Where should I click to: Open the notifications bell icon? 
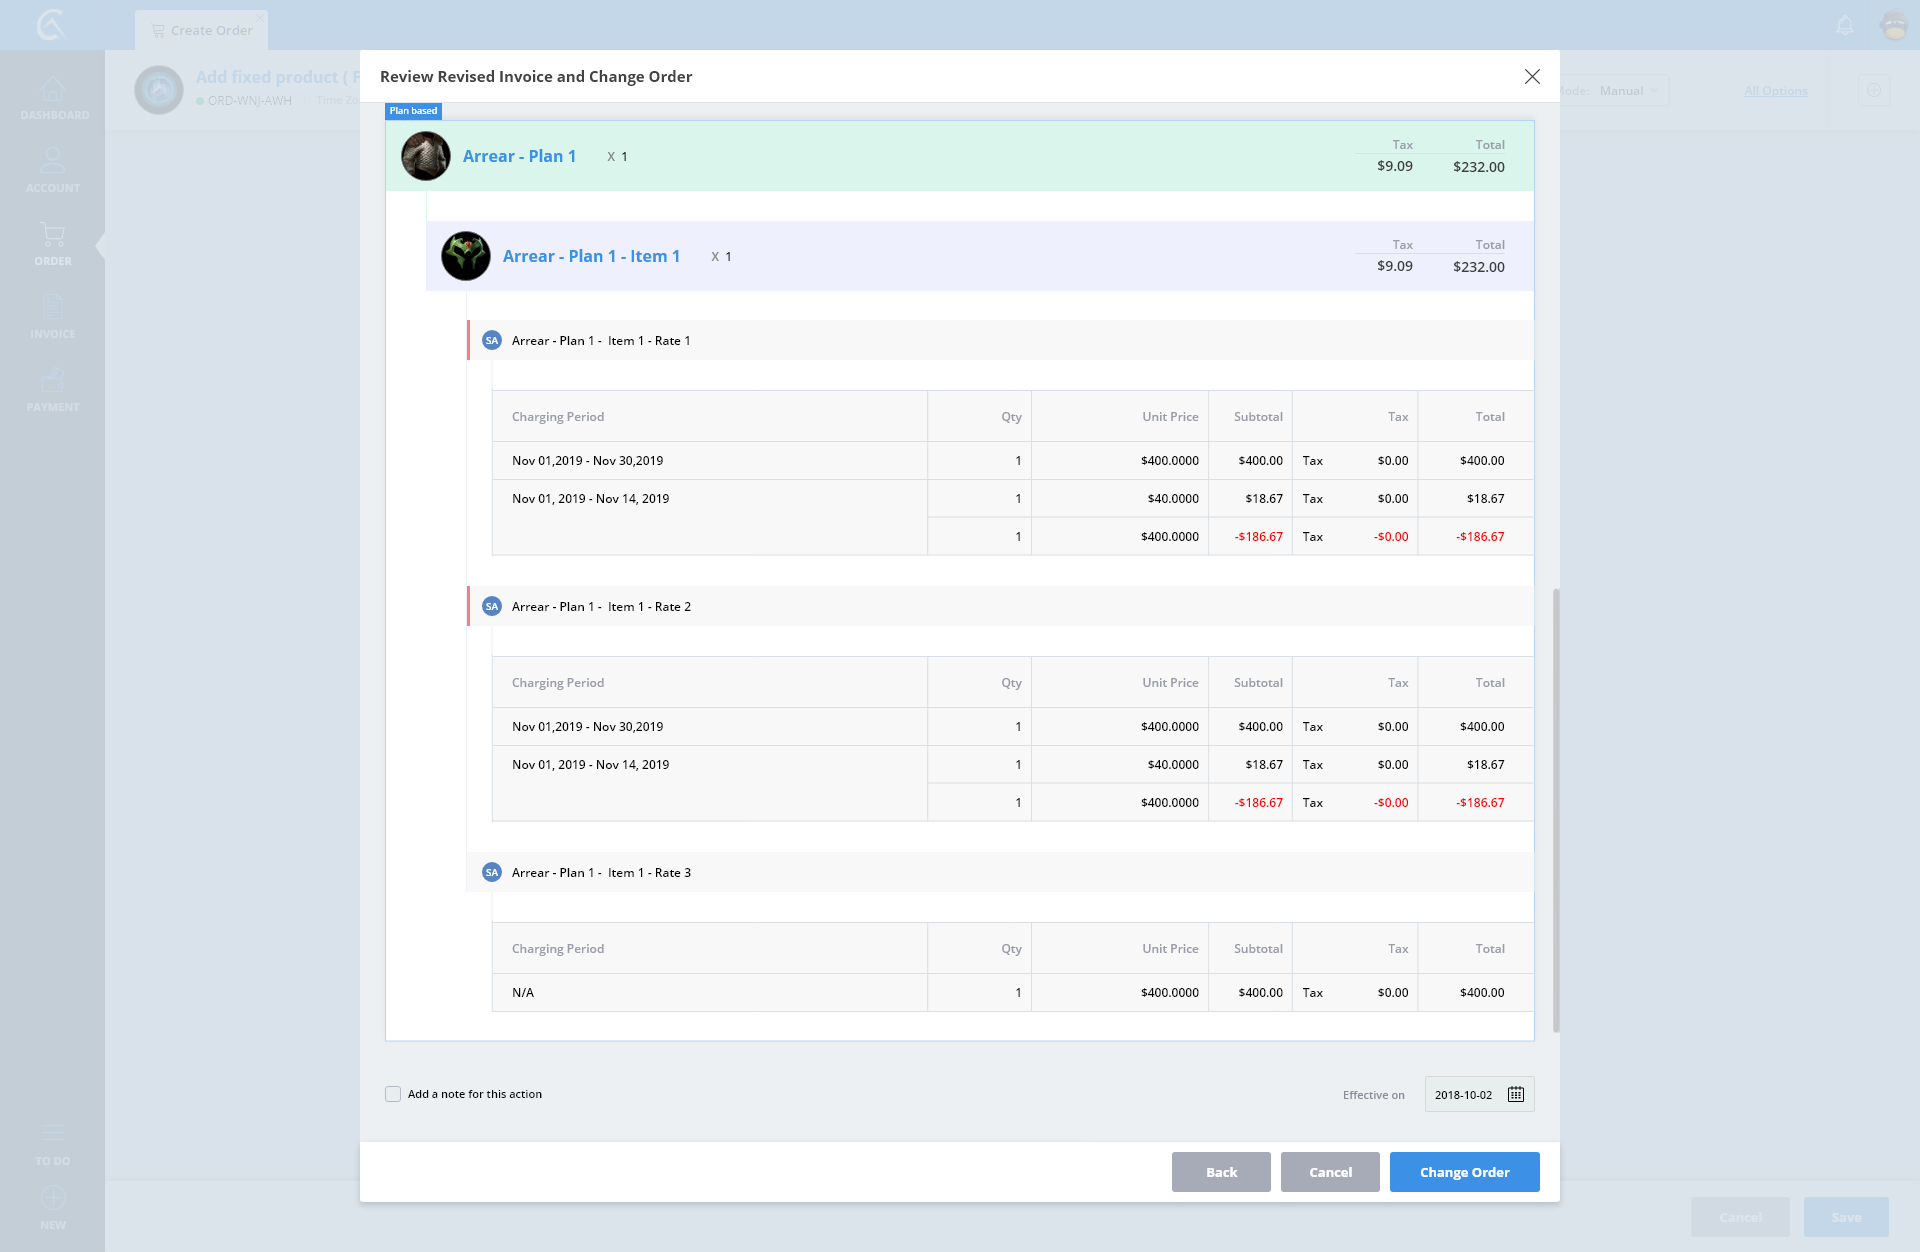pyautogui.click(x=1845, y=26)
